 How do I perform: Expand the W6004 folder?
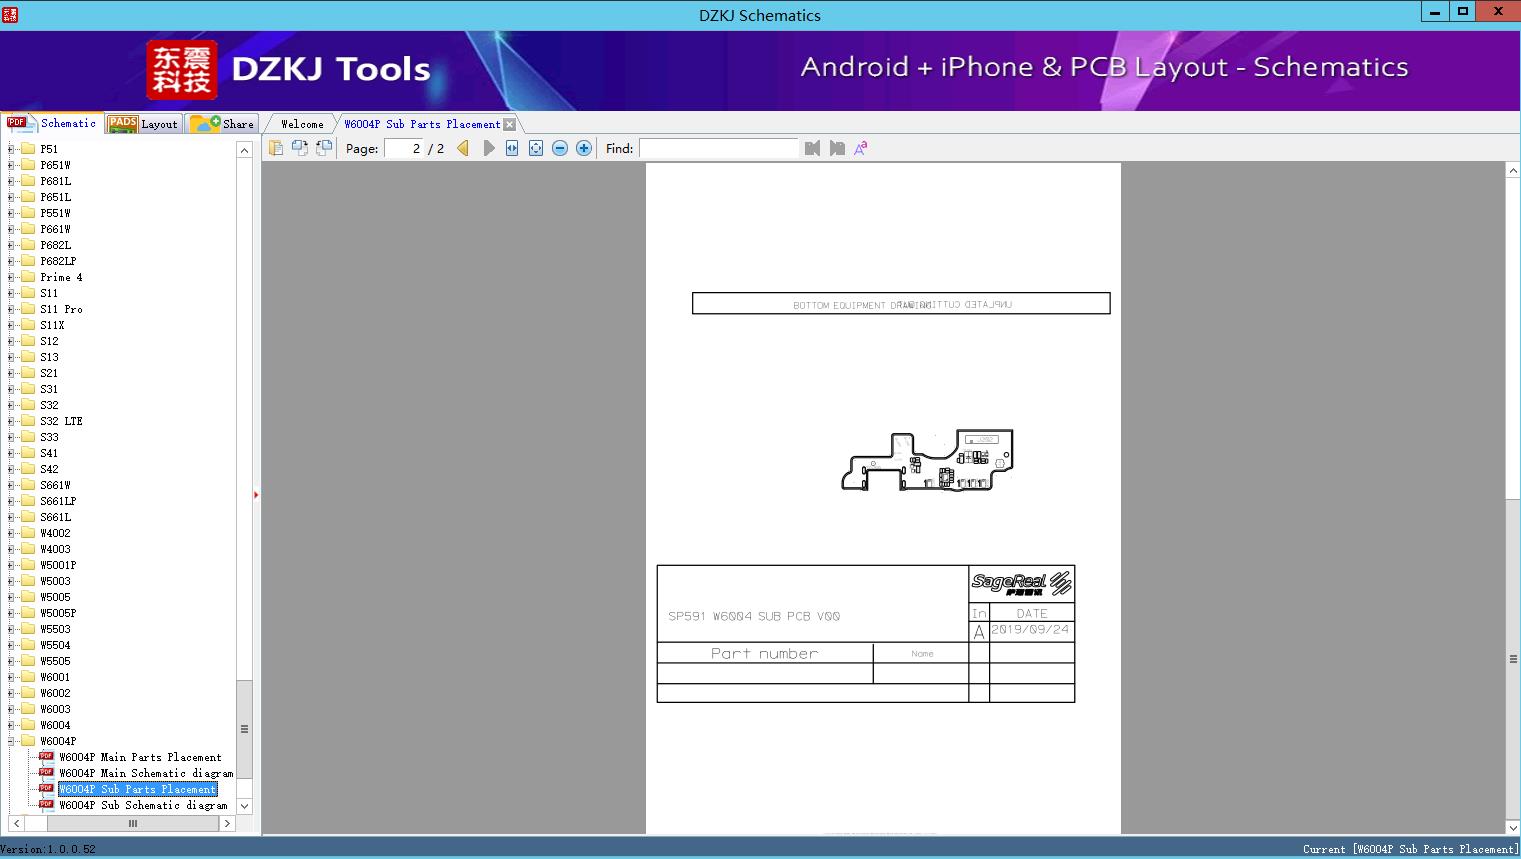click(x=11, y=725)
